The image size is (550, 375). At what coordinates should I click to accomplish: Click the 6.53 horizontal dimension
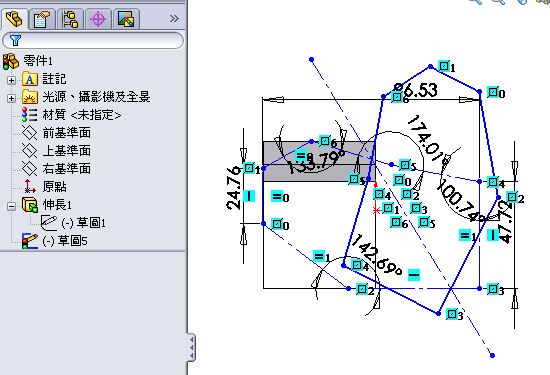417,91
